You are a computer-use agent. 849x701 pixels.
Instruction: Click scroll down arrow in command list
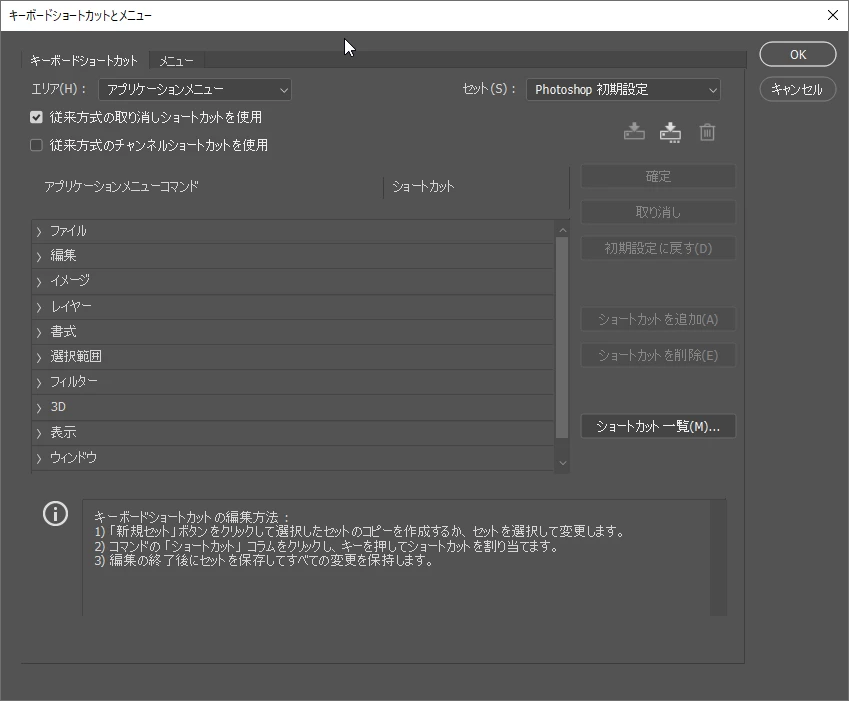[x=563, y=463]
